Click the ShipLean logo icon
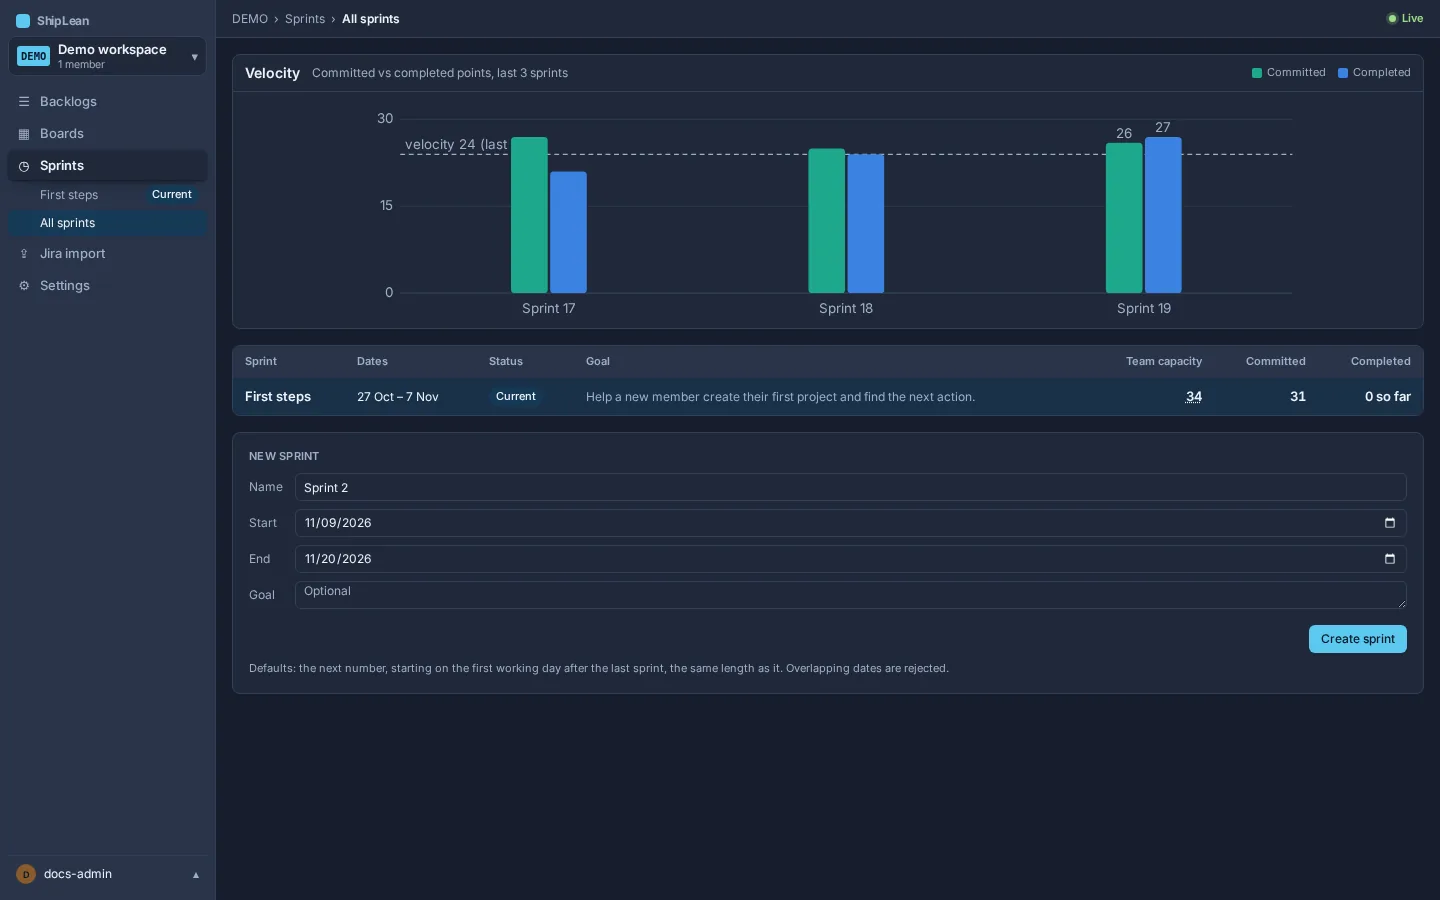Screen dimensions: 1440x900 click(x=23, y=21)
